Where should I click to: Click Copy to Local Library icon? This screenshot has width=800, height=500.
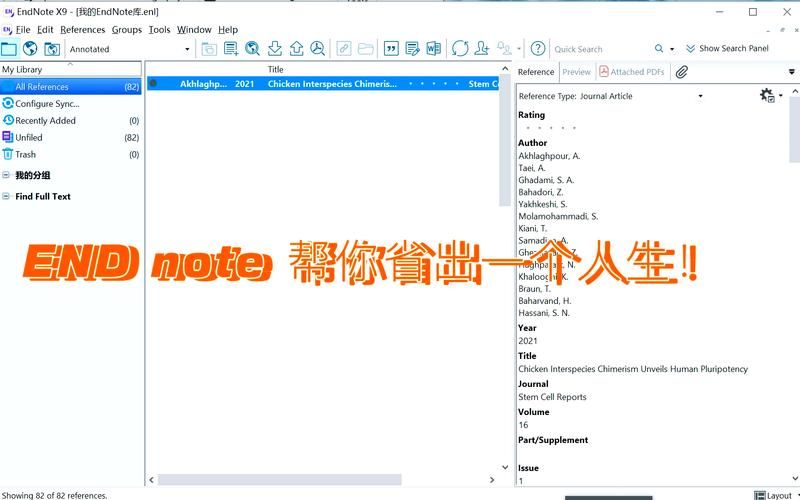[209, 49]
